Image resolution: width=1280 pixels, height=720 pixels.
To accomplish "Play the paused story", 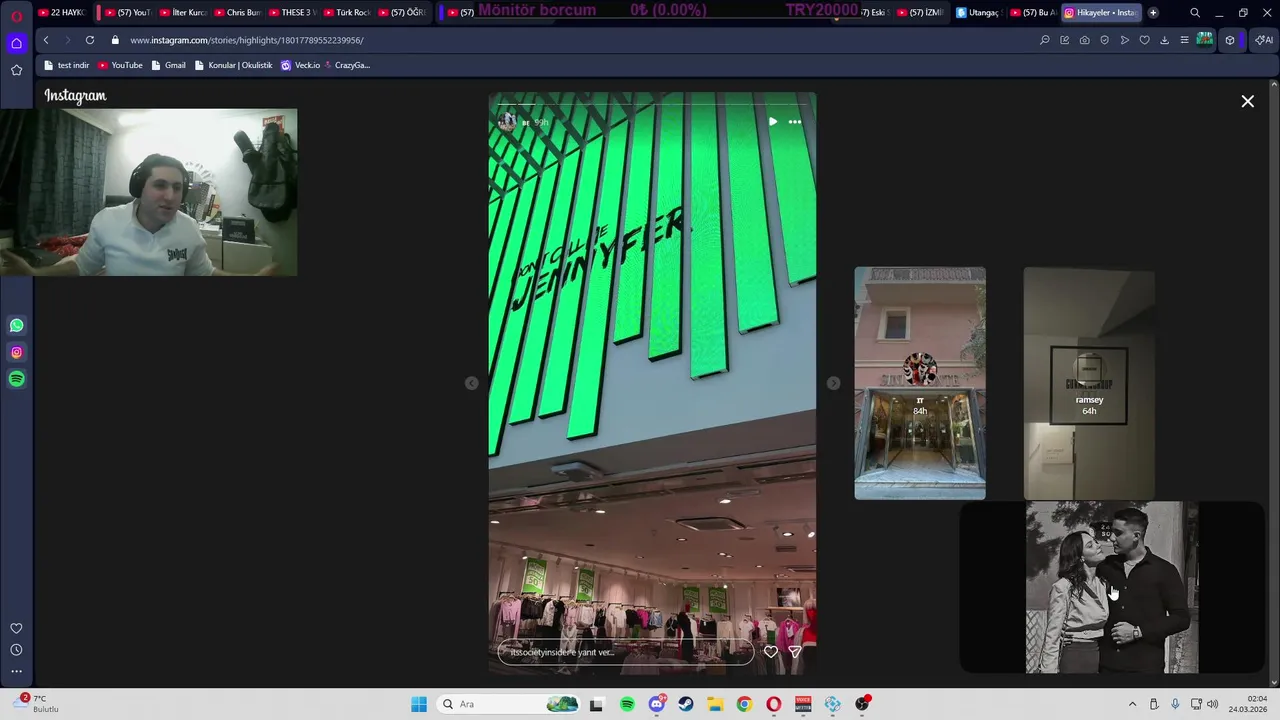I will pyautogui.click(x=772, y=122).
